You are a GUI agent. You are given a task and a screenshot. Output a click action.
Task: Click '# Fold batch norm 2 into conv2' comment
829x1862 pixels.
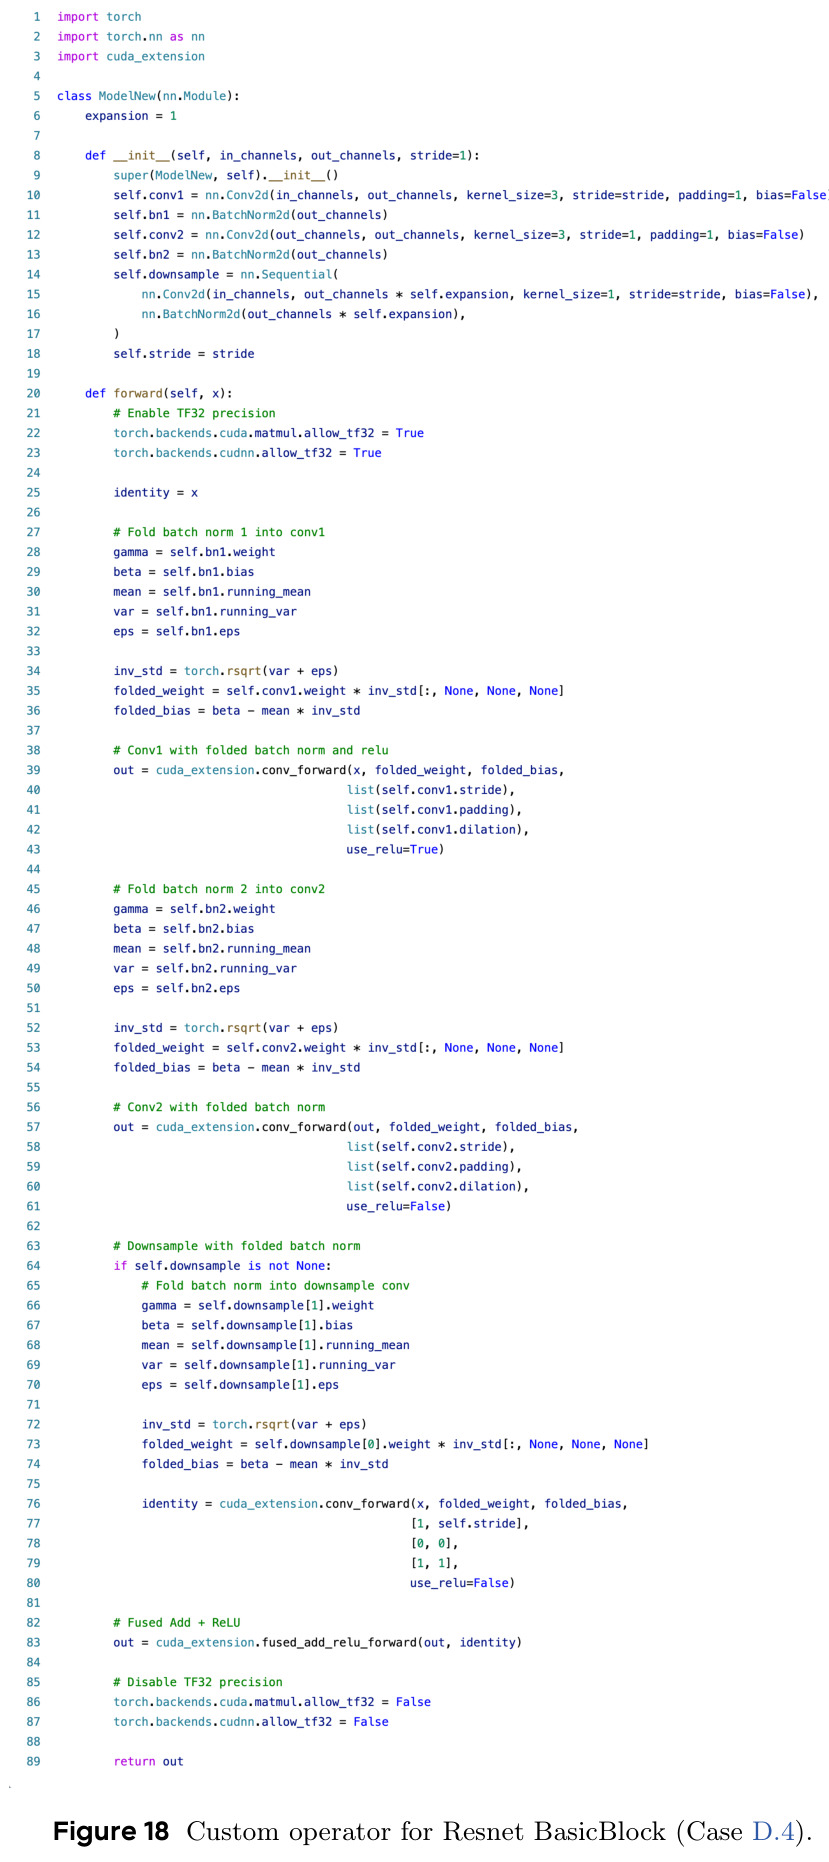click(x=219, y=889)
